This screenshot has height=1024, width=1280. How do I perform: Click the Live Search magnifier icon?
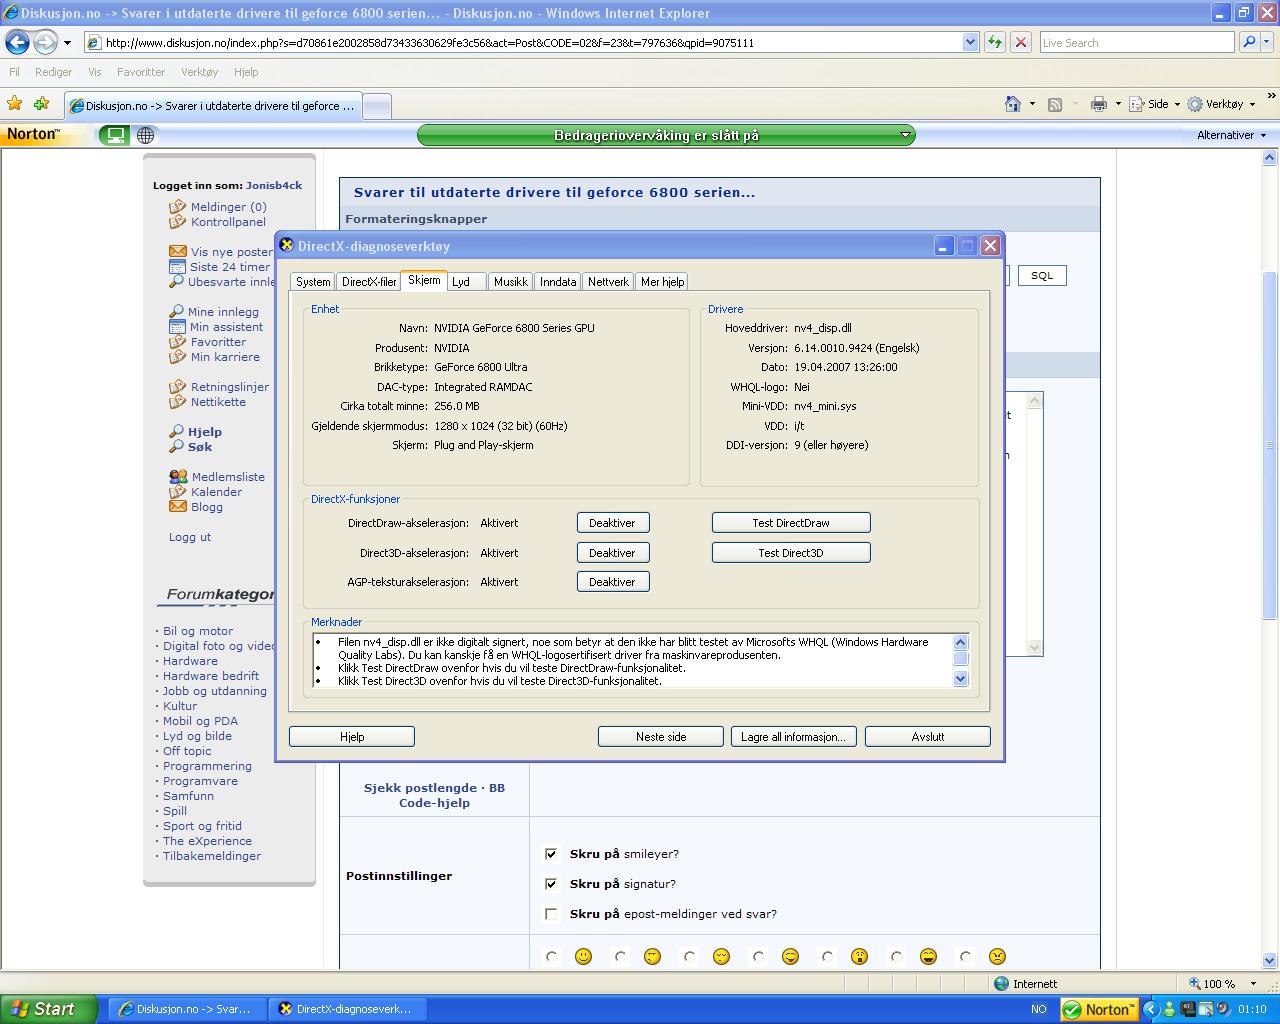pos(1248,42)
